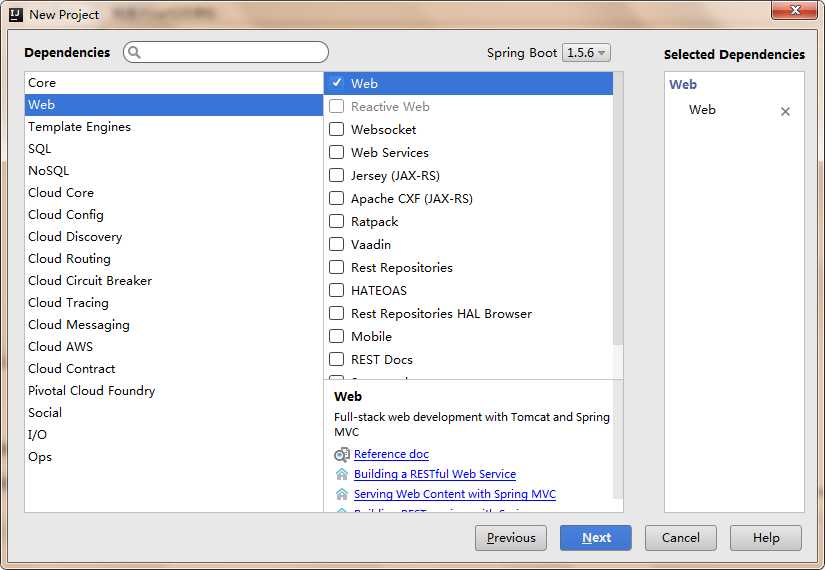Tick the Jersey (JAX-RS) checkbox
The height and width of the screenshot is (570, 825).
pos(337,175)
